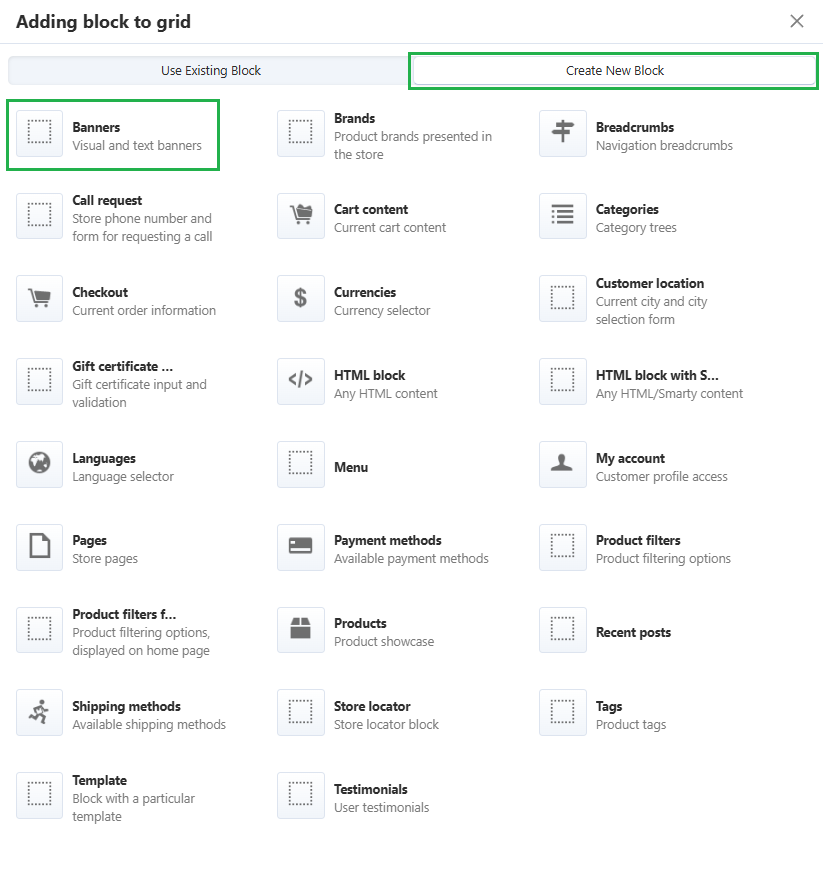Choose the Products block title

click(x=360, y=623)
